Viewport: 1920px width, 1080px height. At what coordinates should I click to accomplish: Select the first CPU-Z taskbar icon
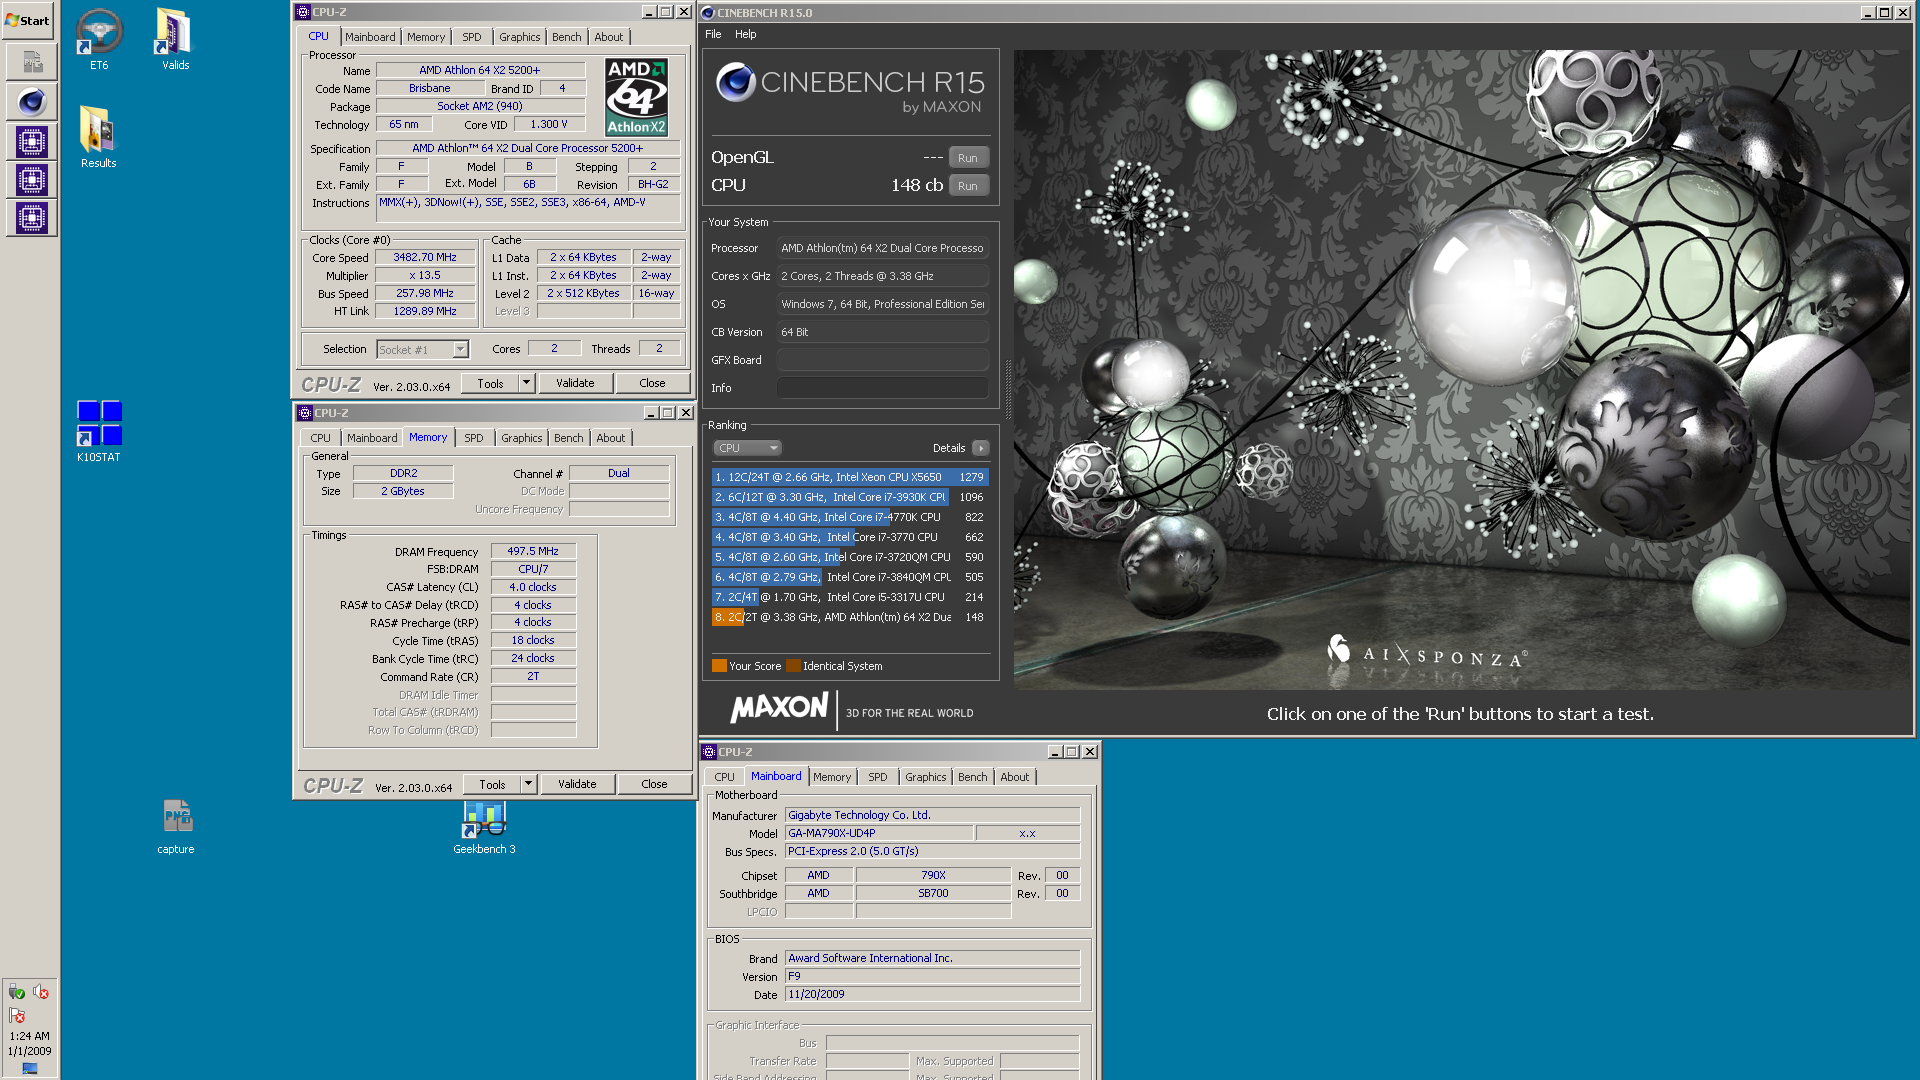point(31,142)
